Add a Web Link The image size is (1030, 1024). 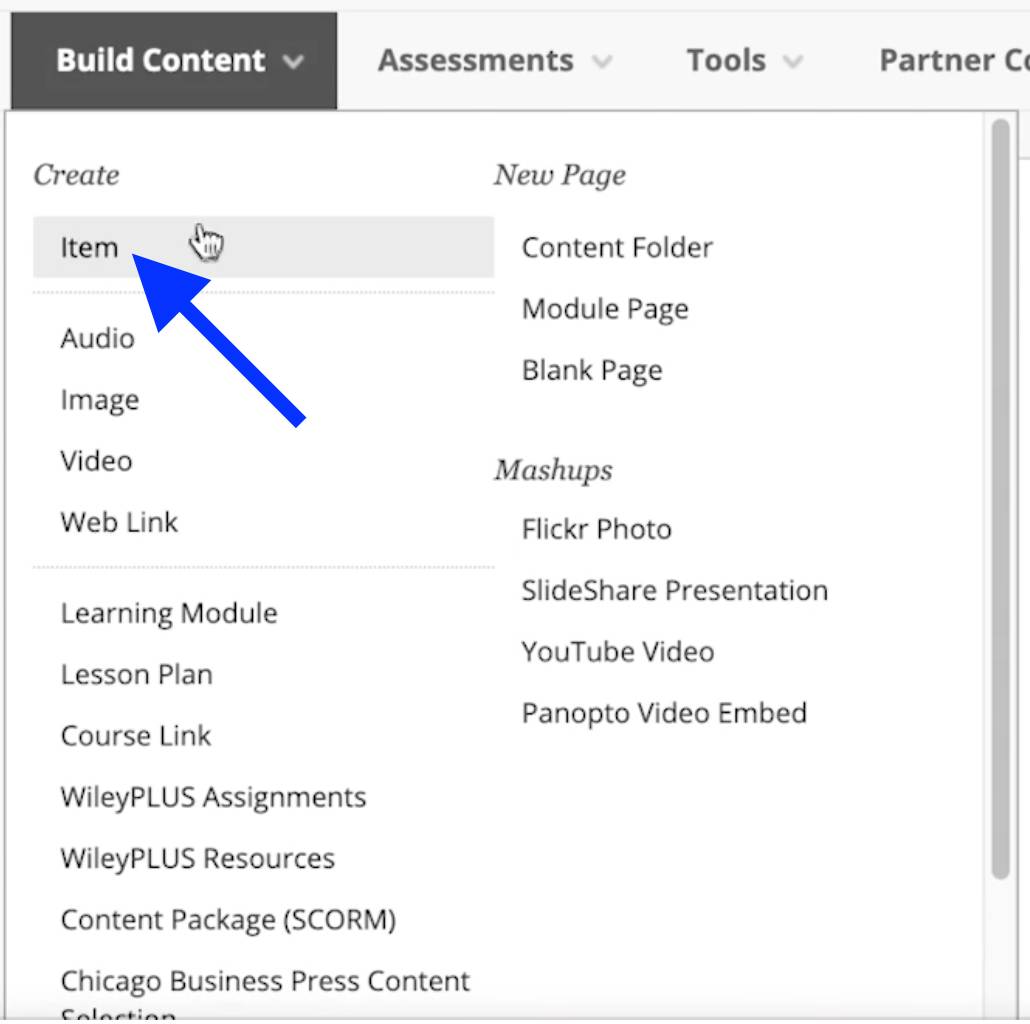click(x=119, y=522)
